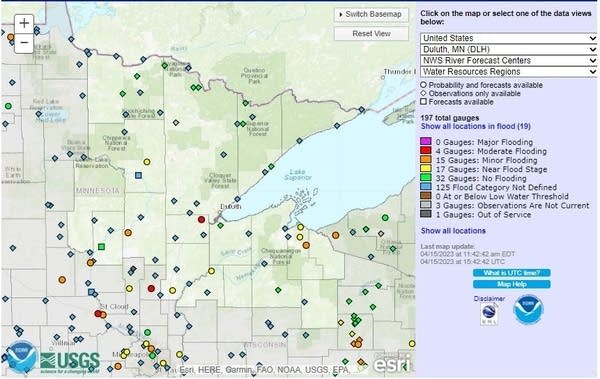This screenshot has width=600, height=379.
Task: Click the WISCONSIN state label
Action: click(x=265, y=345)
